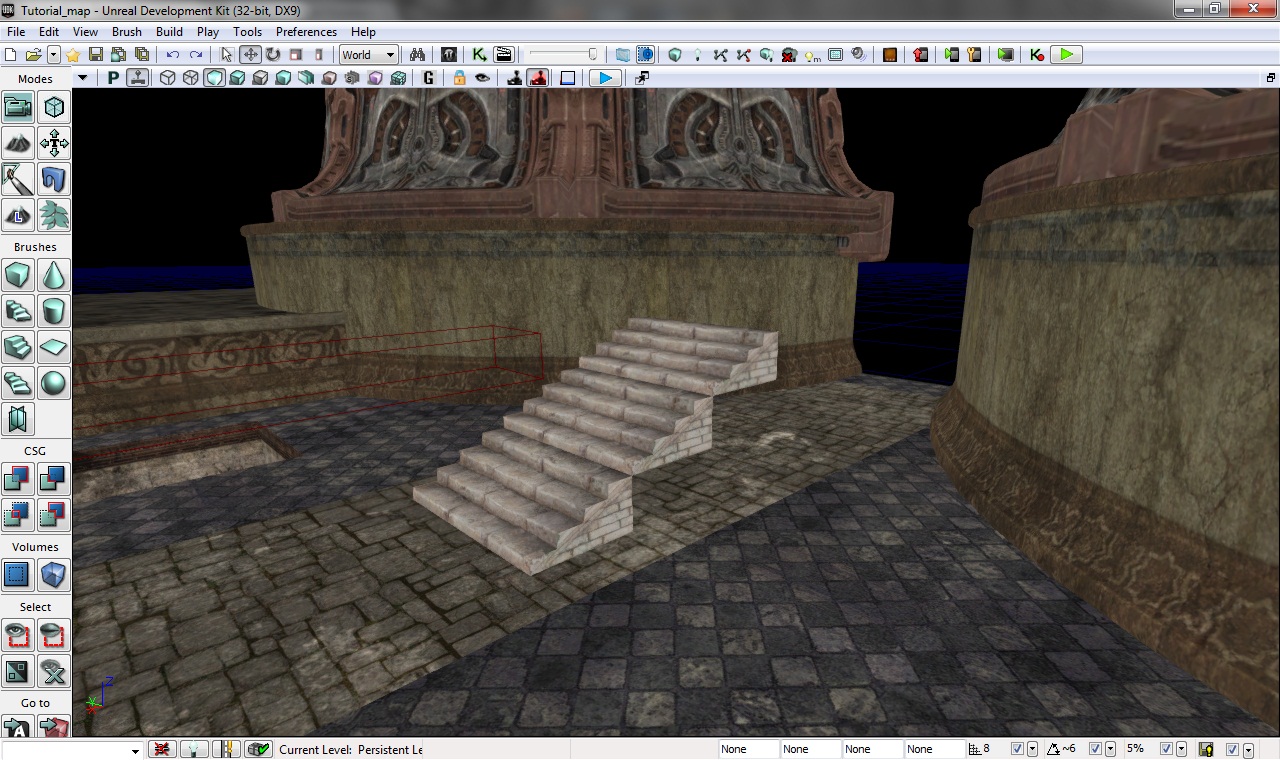Open the recent files dropdown arrow
The width and height of the screenshot is (1280, 760).
(54, 55)
